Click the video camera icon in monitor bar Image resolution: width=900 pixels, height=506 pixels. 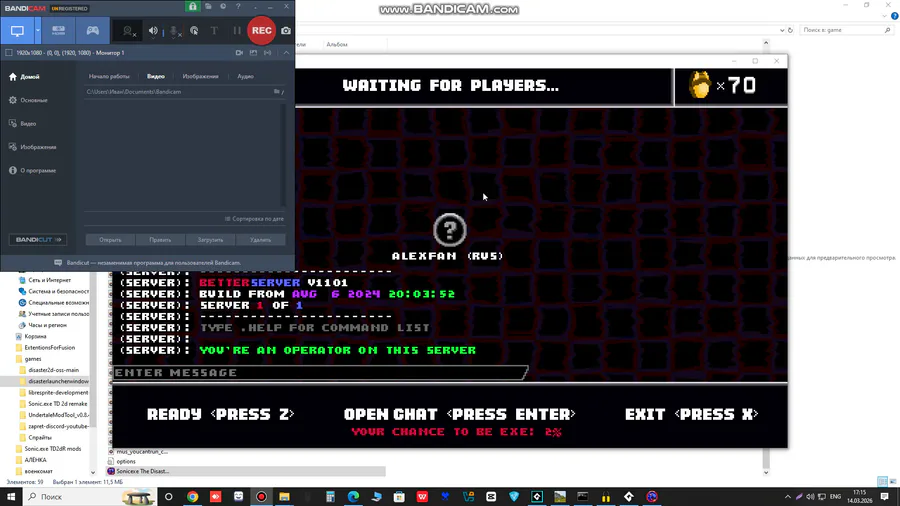click(x=239, y=53)
